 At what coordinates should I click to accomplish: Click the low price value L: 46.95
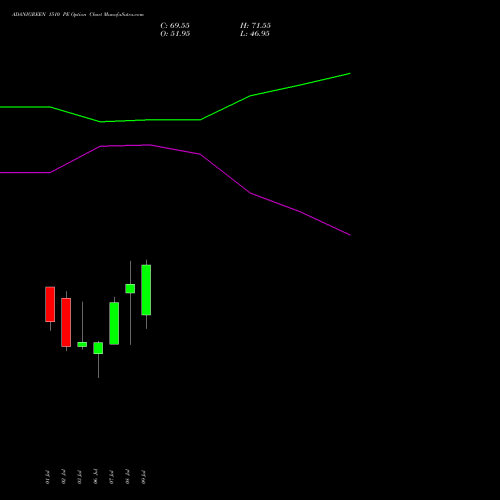point(255,34)
